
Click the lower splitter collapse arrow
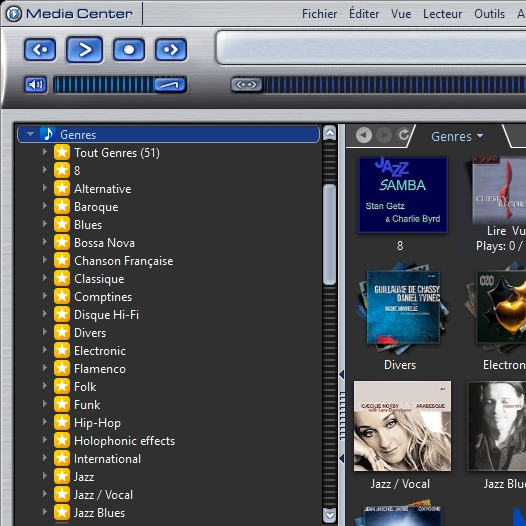coord(341,458)
